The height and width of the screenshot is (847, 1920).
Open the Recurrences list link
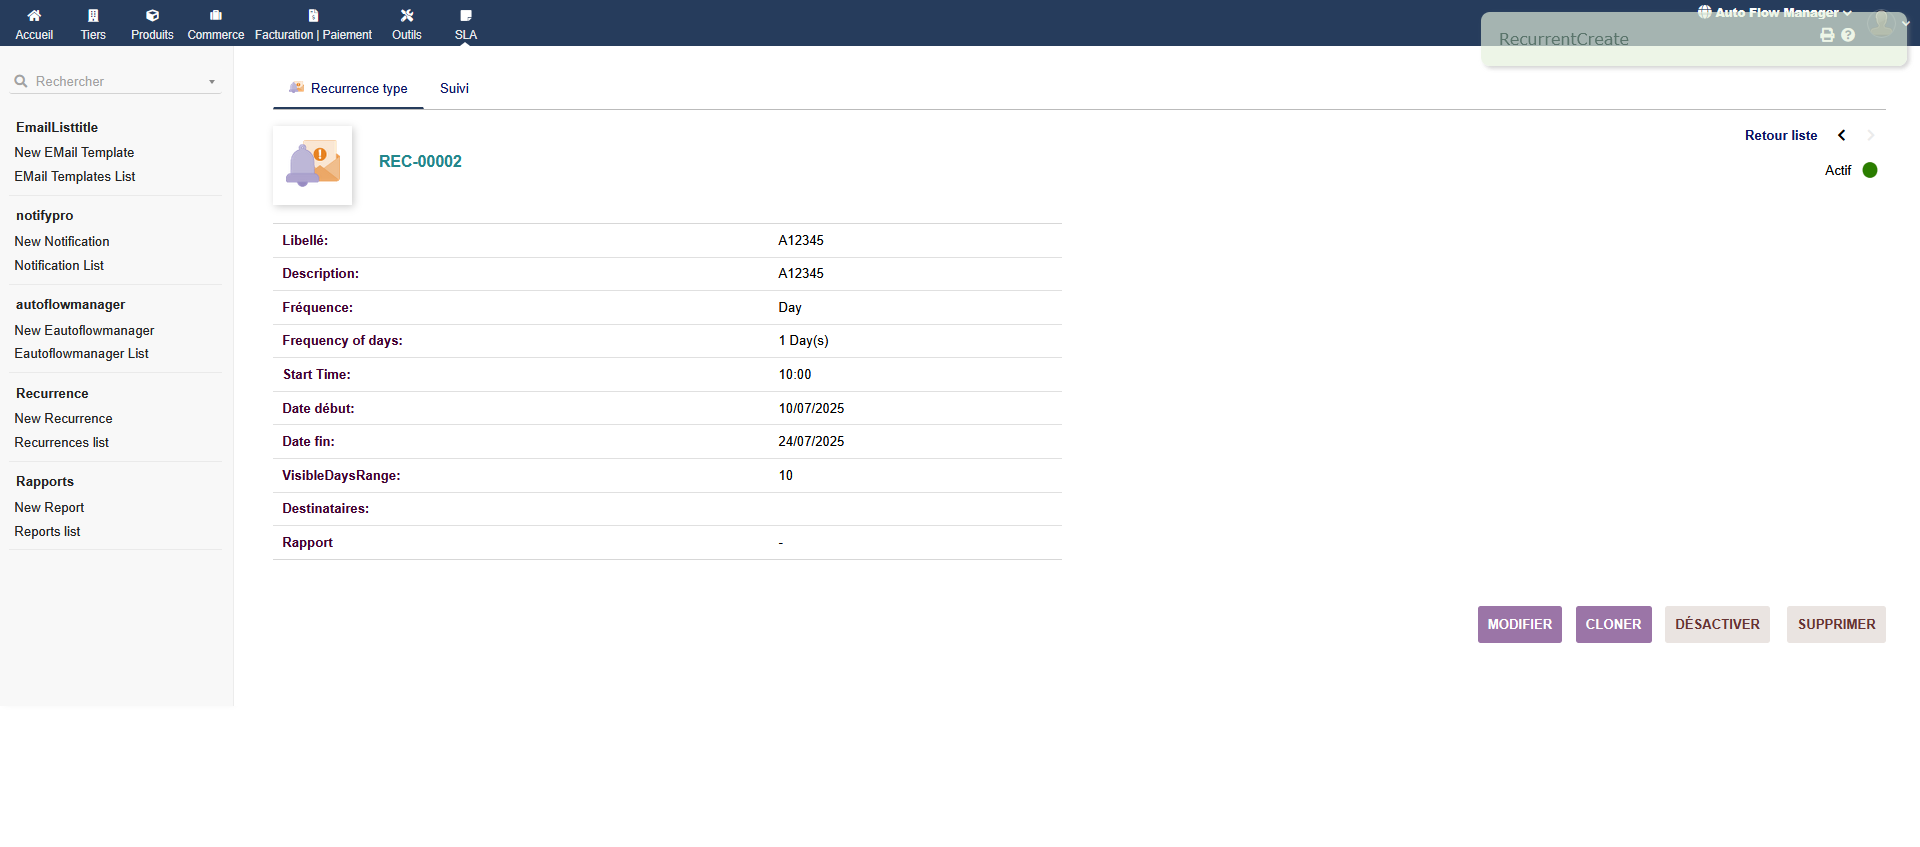61,442
